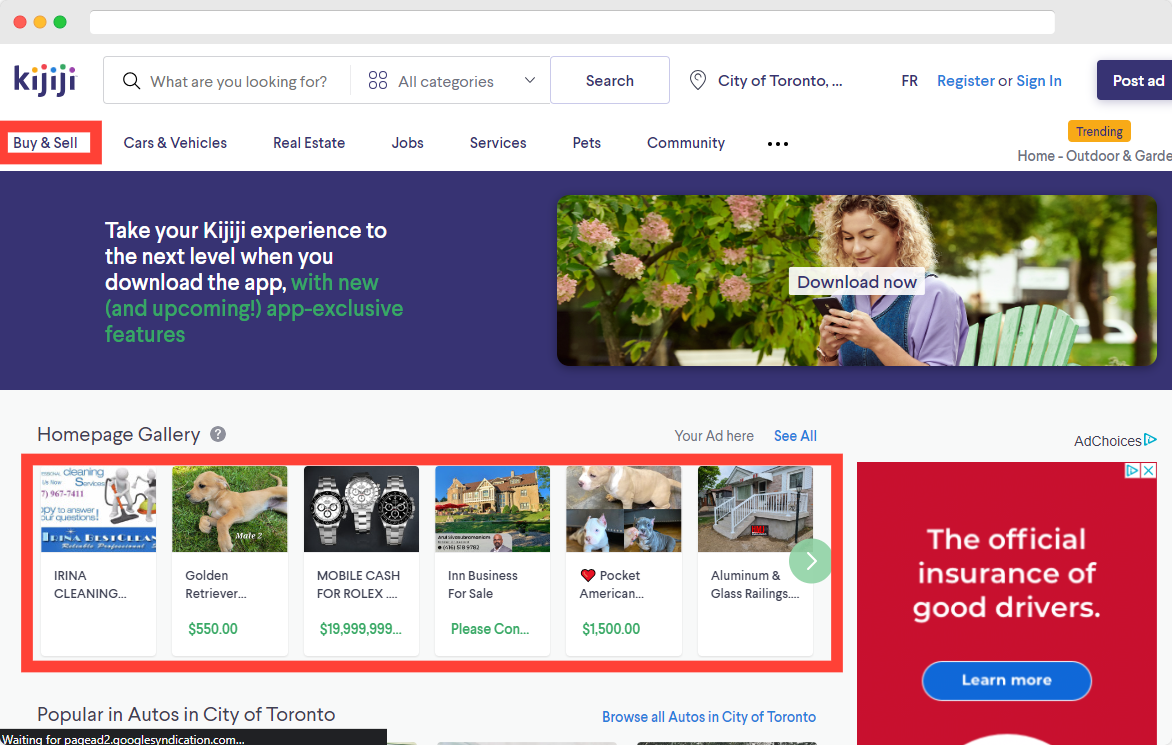
Task: Click Download now on the app banner
Action: coord(856,281)
